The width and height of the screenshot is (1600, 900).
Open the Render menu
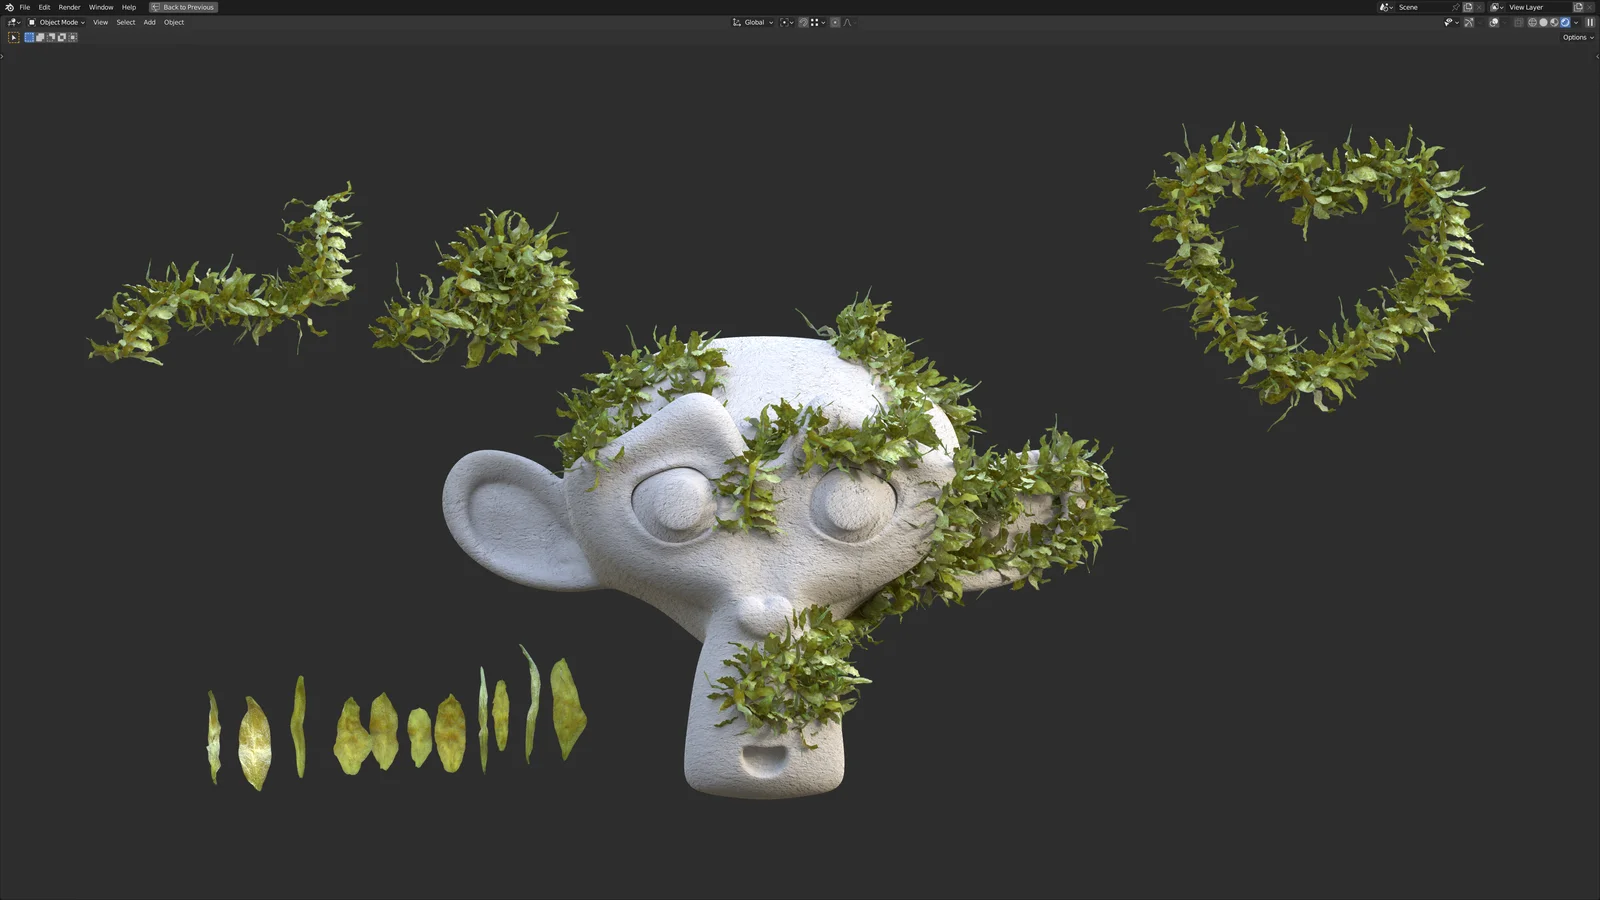click(68, 7)
